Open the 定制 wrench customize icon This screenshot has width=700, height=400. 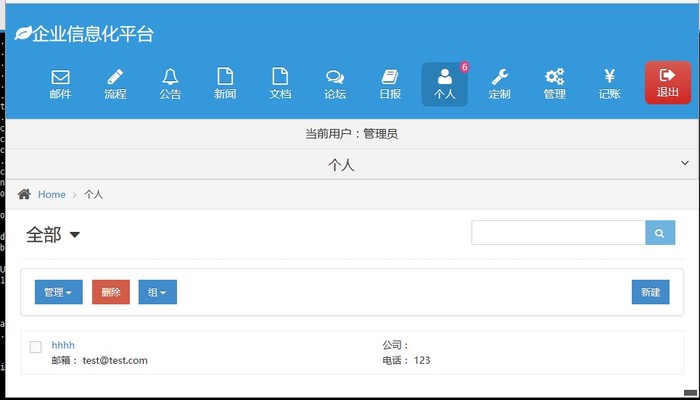point(500,84)
